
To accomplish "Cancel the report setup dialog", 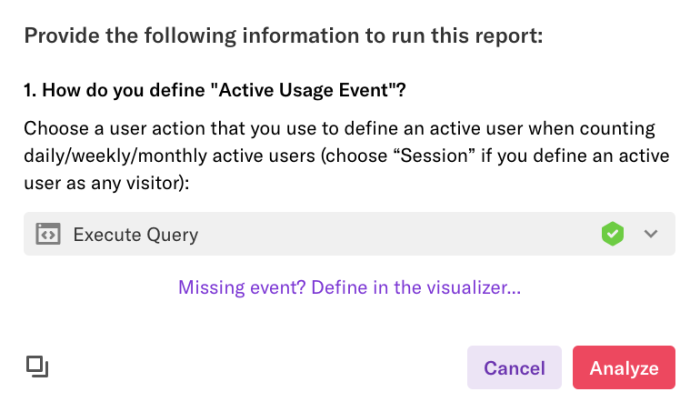I will pyautogui.click(x=514, y=367).
